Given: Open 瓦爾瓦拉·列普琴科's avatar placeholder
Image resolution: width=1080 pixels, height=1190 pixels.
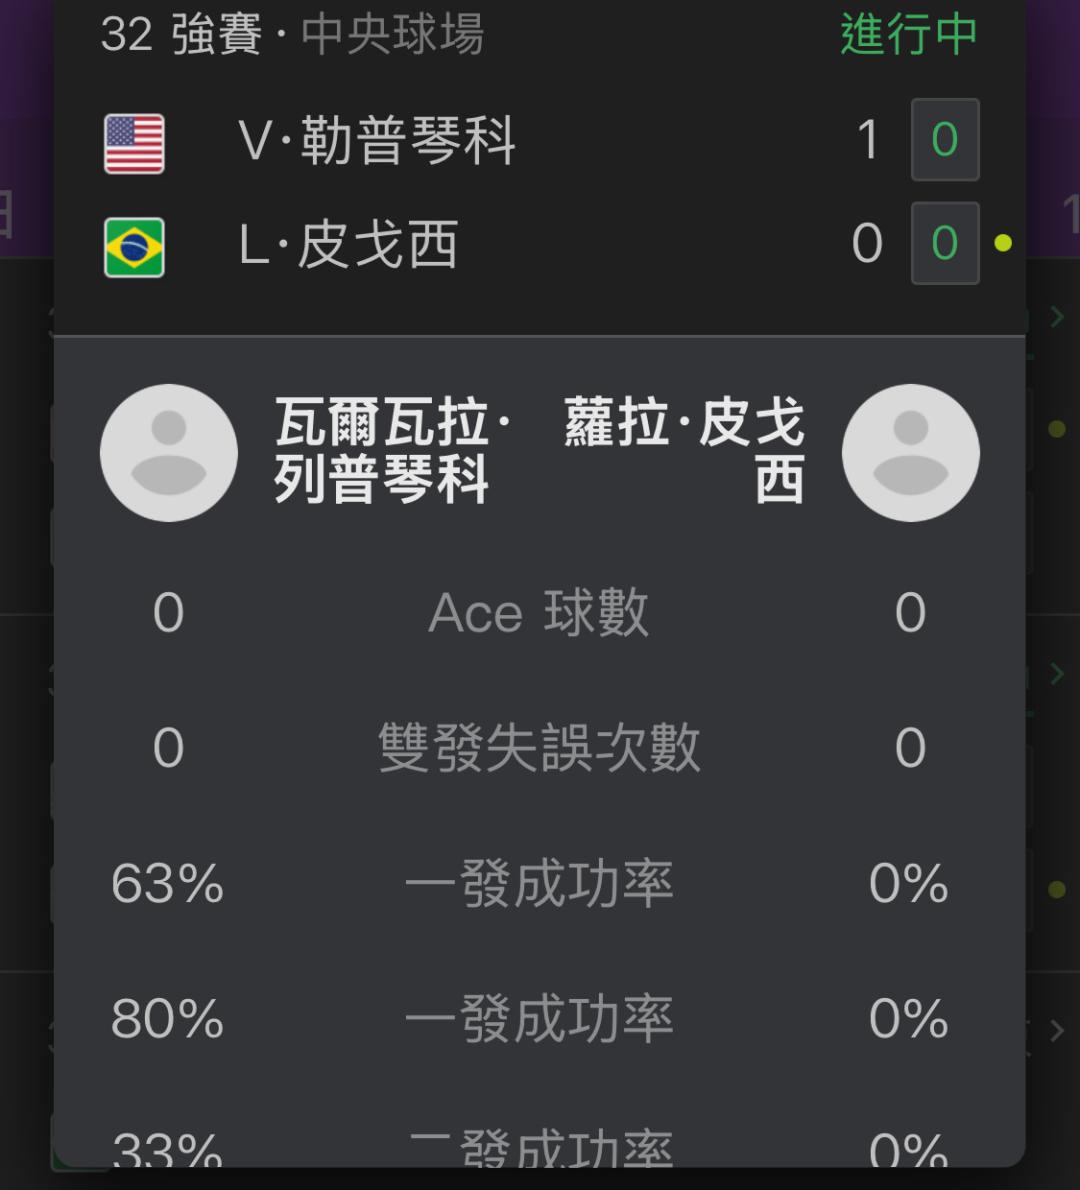Looking at the screenshot, I should [x=168, y=452].
